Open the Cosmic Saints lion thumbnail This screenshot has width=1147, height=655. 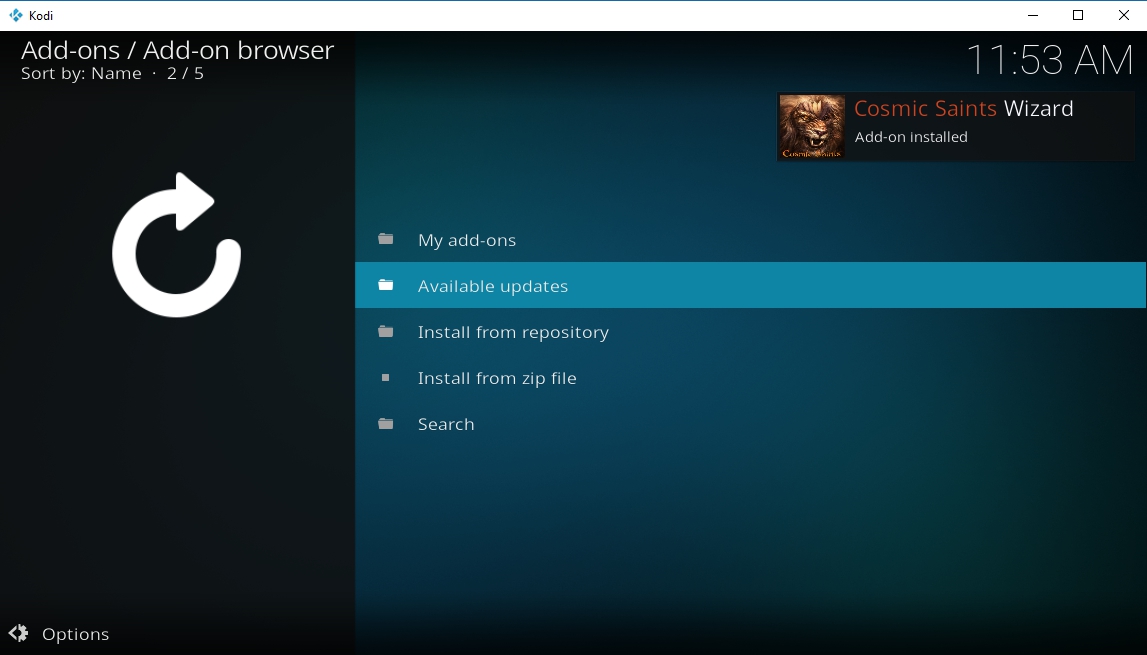[x=811, y=126]
